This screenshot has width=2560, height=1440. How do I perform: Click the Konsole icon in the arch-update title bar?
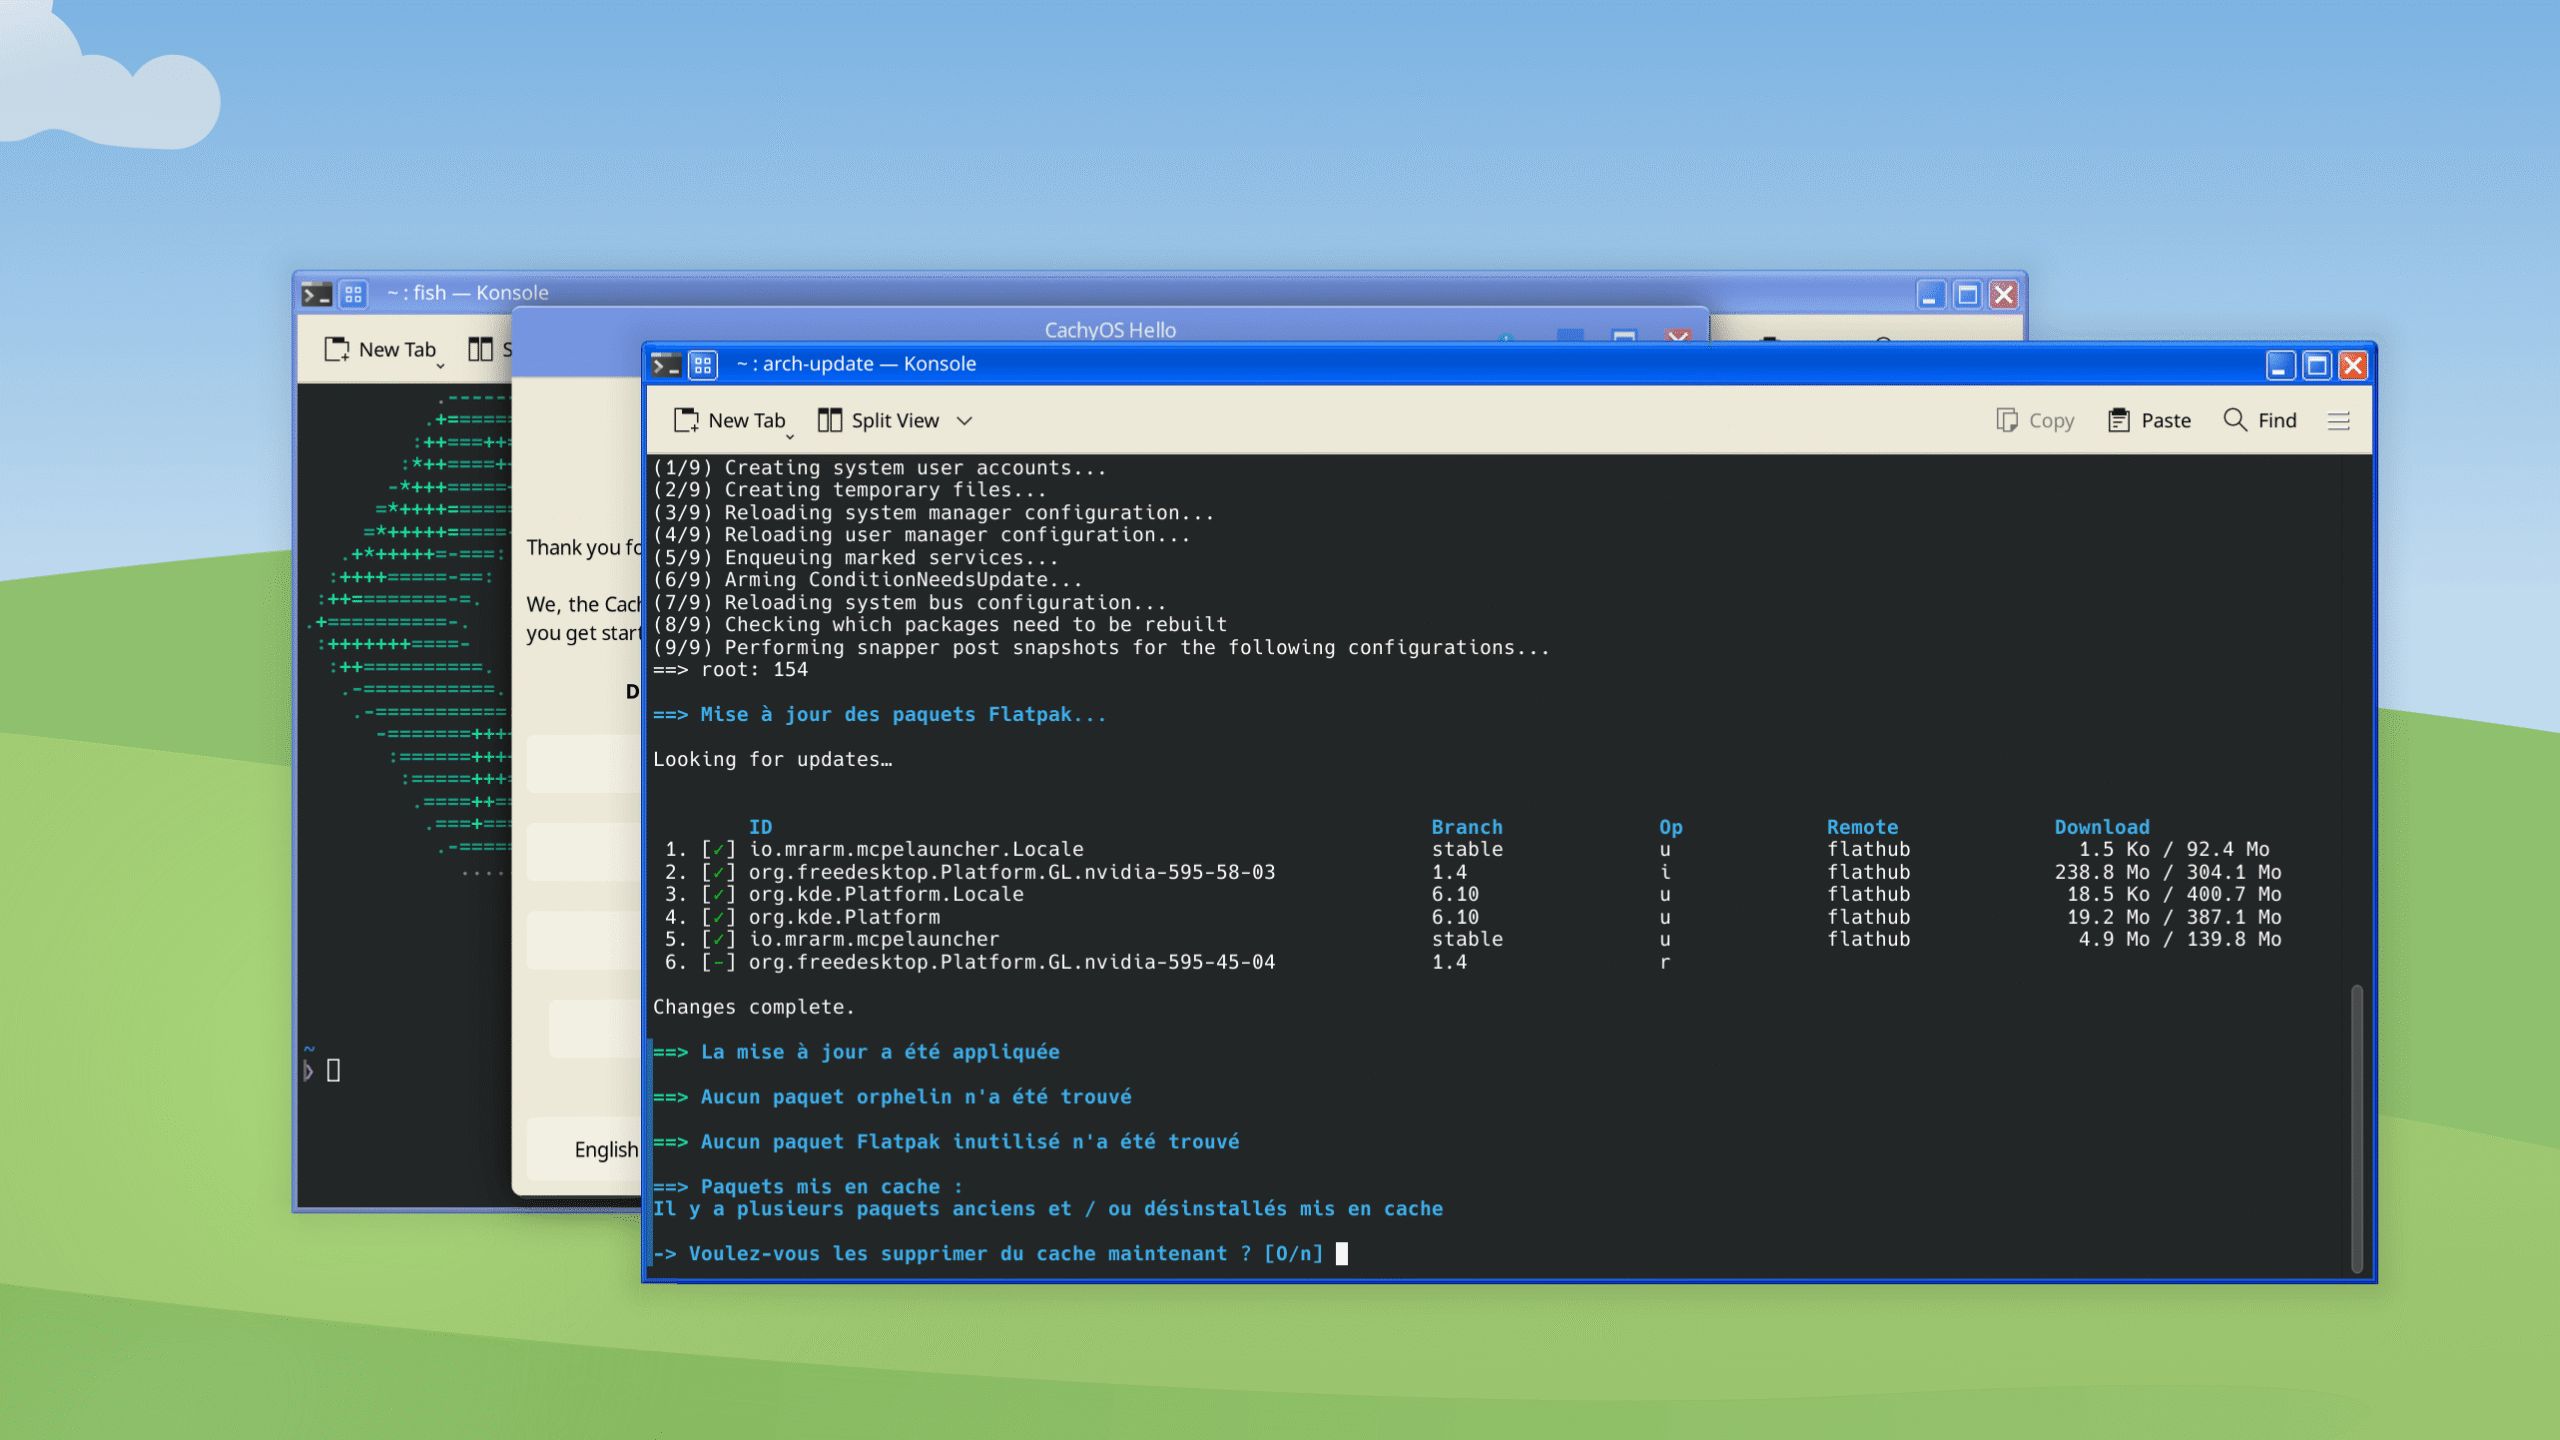[664, 365]
